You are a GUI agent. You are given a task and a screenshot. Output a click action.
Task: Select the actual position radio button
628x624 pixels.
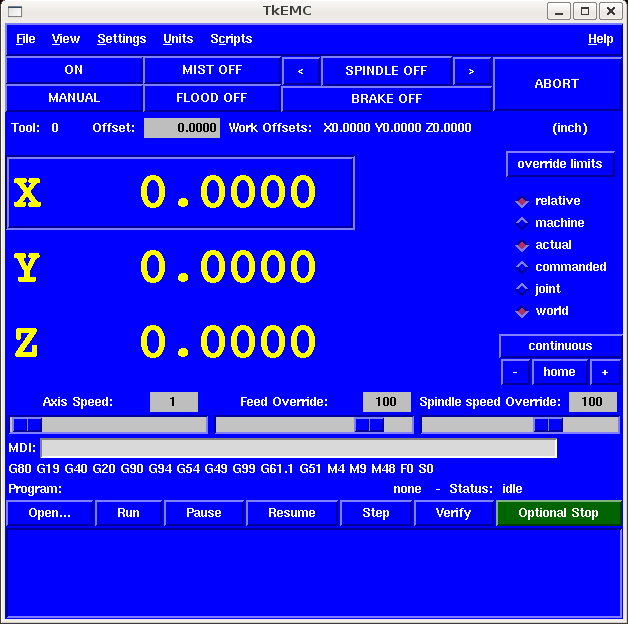pyautogui.click(x=543, y=245)
